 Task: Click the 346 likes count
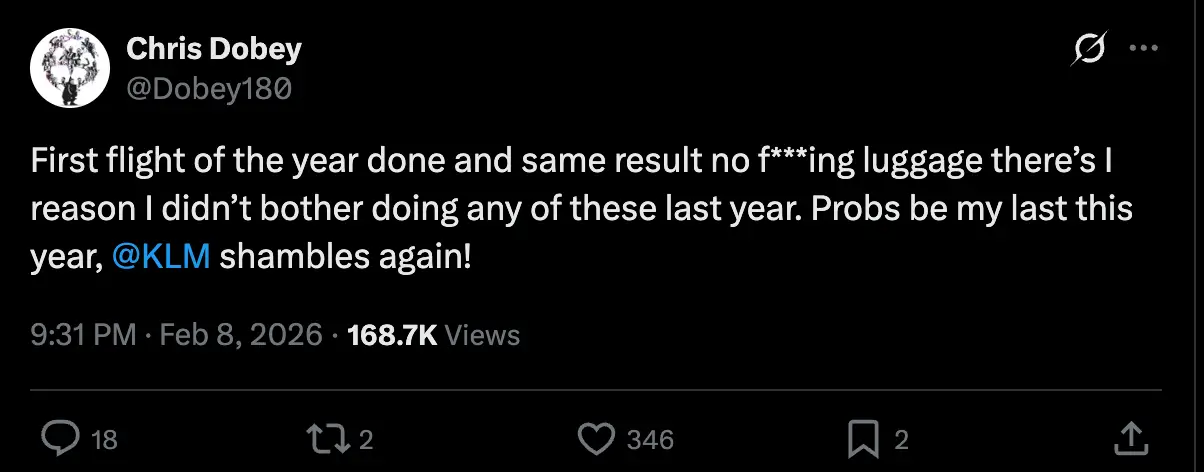(649, 439)
